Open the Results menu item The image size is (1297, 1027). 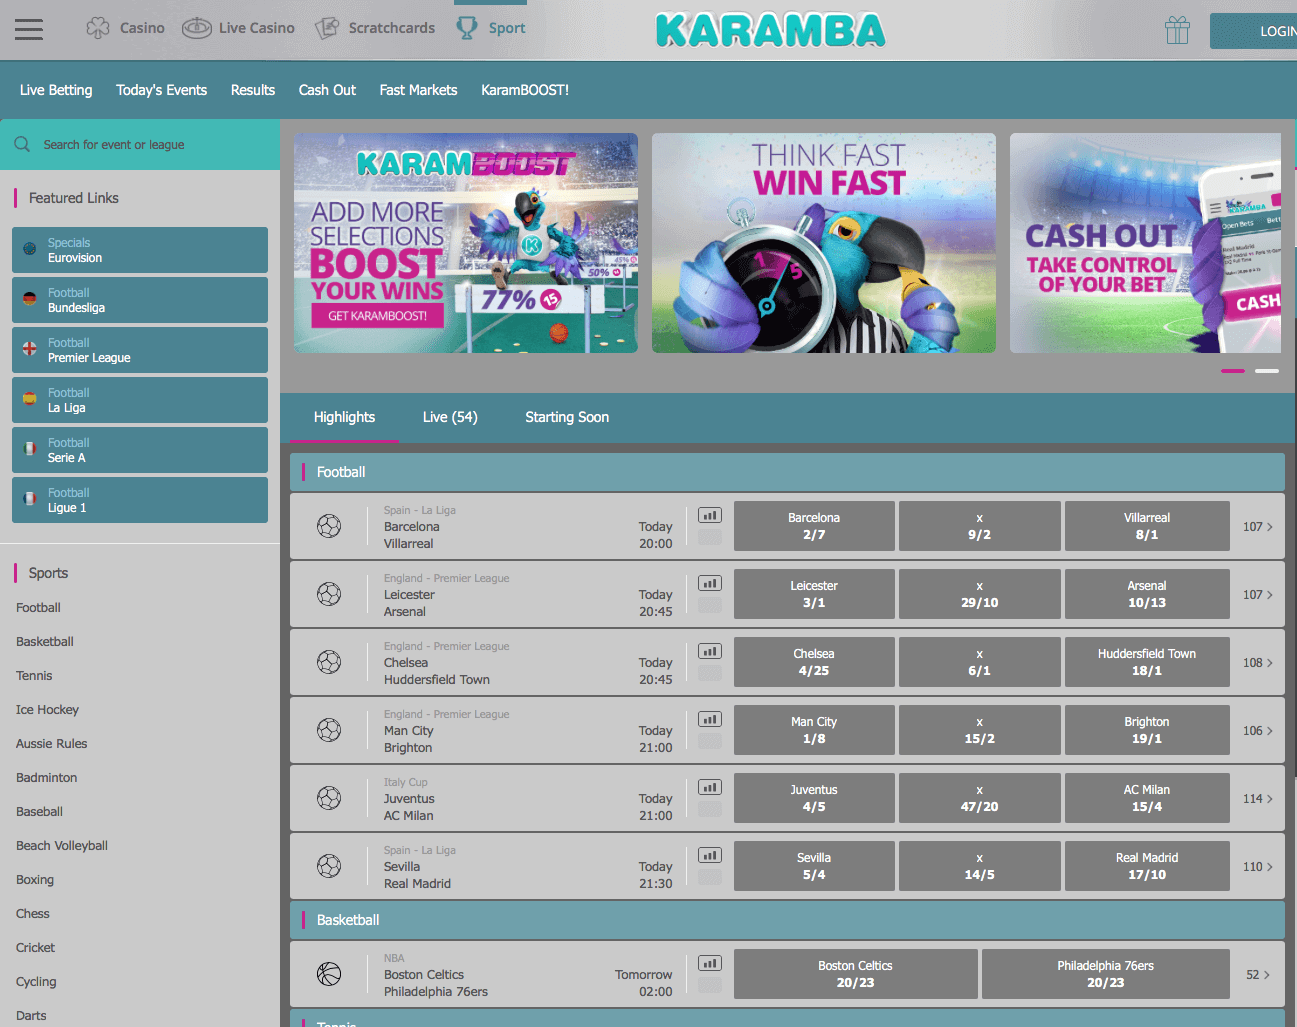(x=253, y=90)
